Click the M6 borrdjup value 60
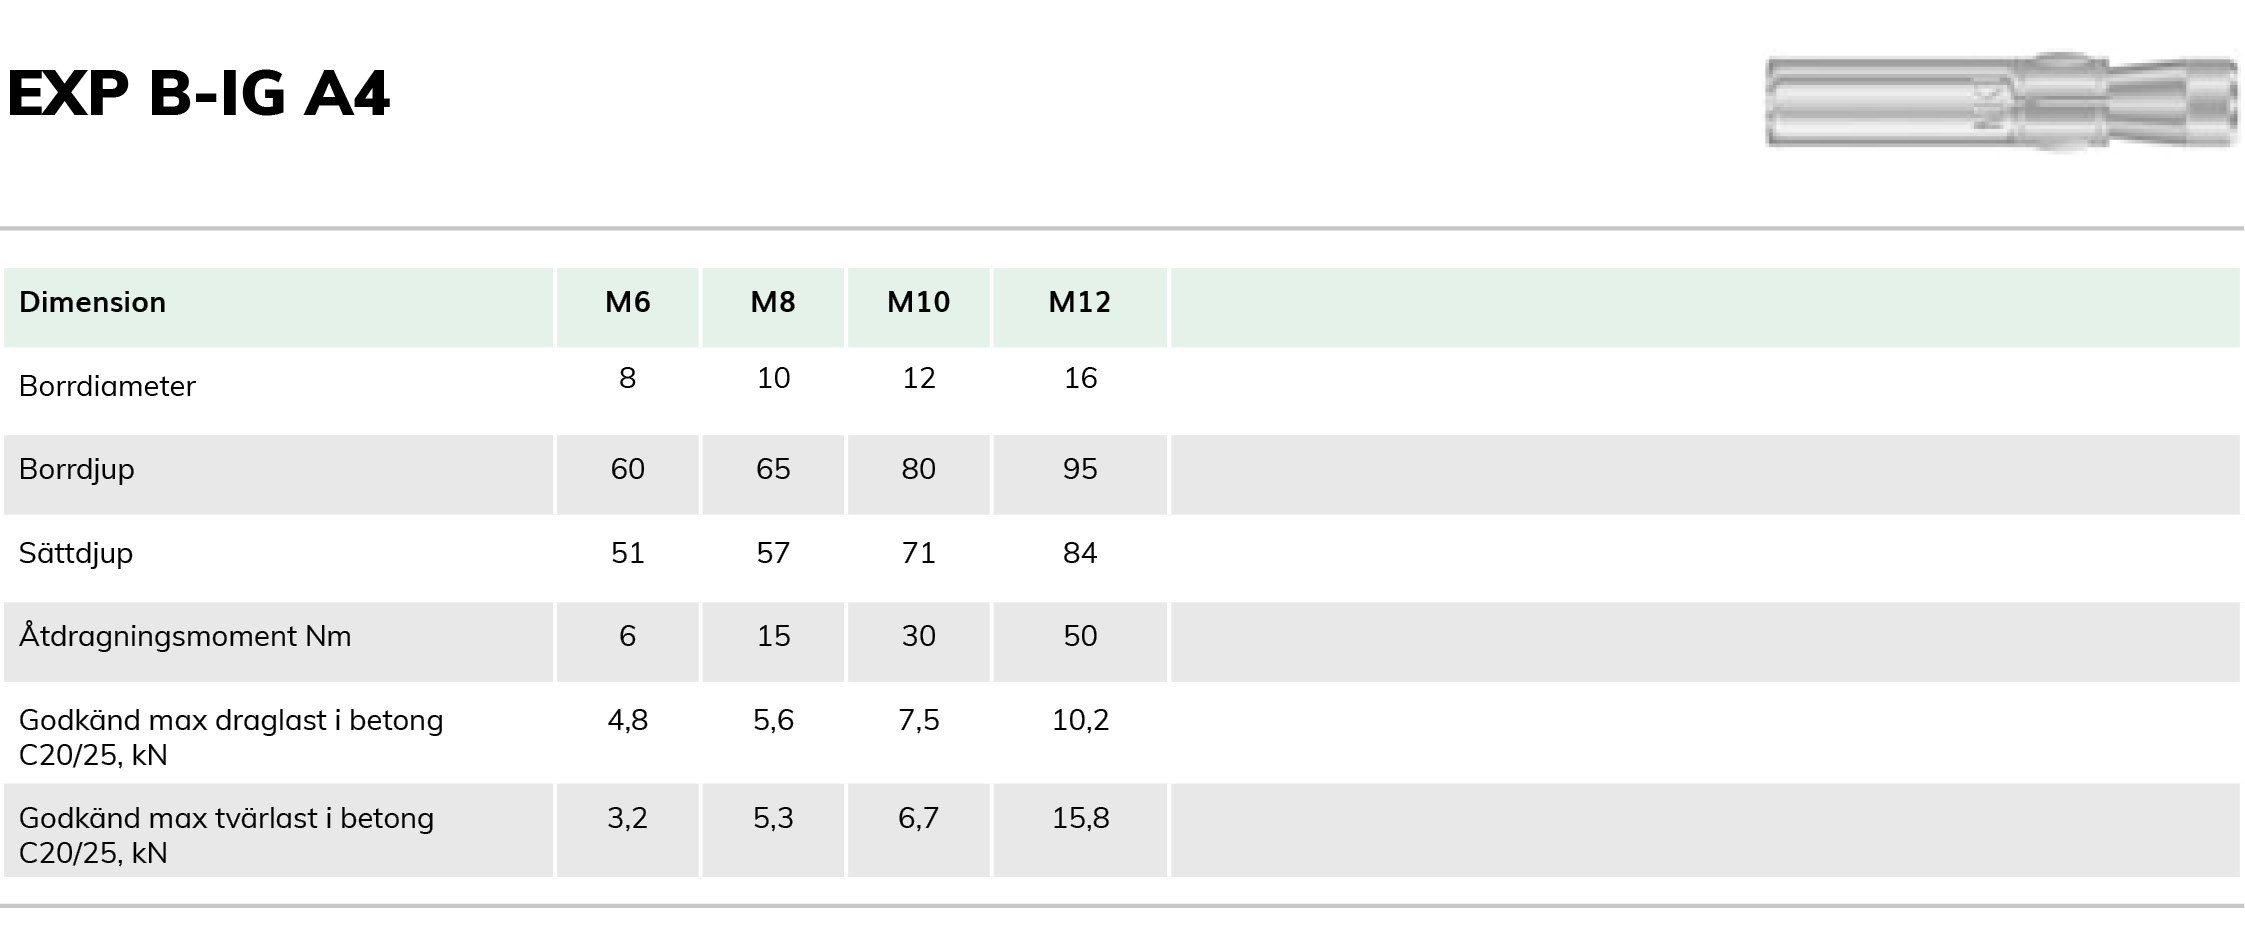Screen dimensions: 2245x928 click(628, 469)
